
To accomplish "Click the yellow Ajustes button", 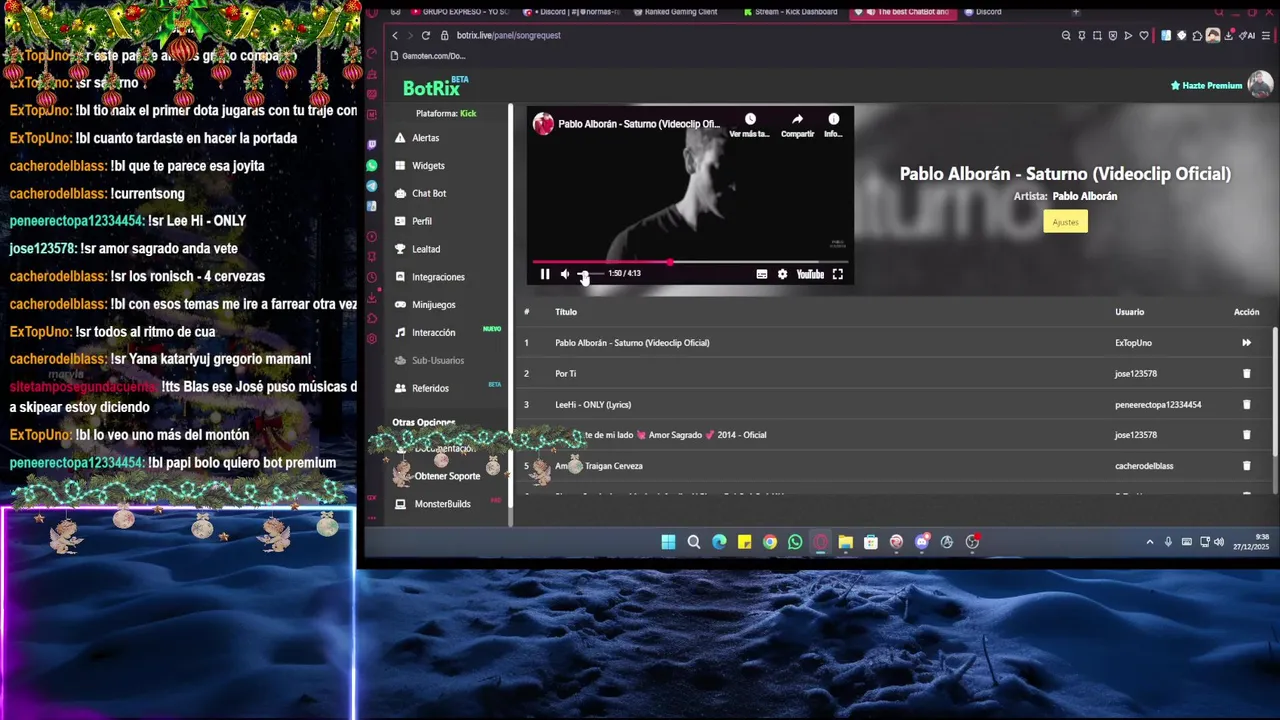I will click(1065, 222).
